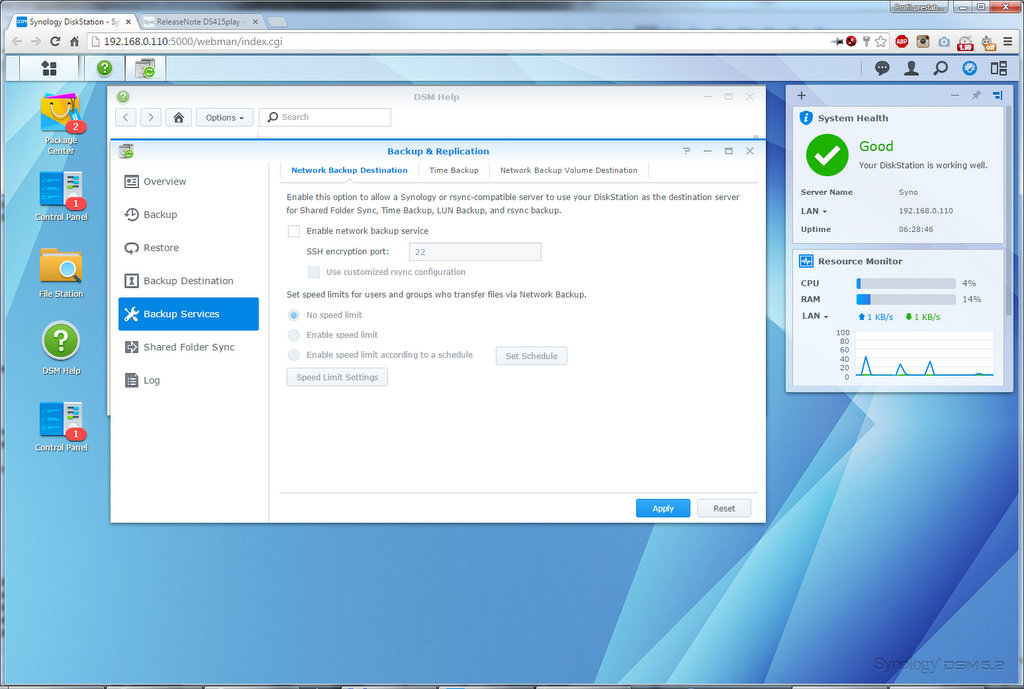Viewport: 1024px width, 689px height.
Task: Click the green Good health status checkmark
Action: click(x=827, y=155)
